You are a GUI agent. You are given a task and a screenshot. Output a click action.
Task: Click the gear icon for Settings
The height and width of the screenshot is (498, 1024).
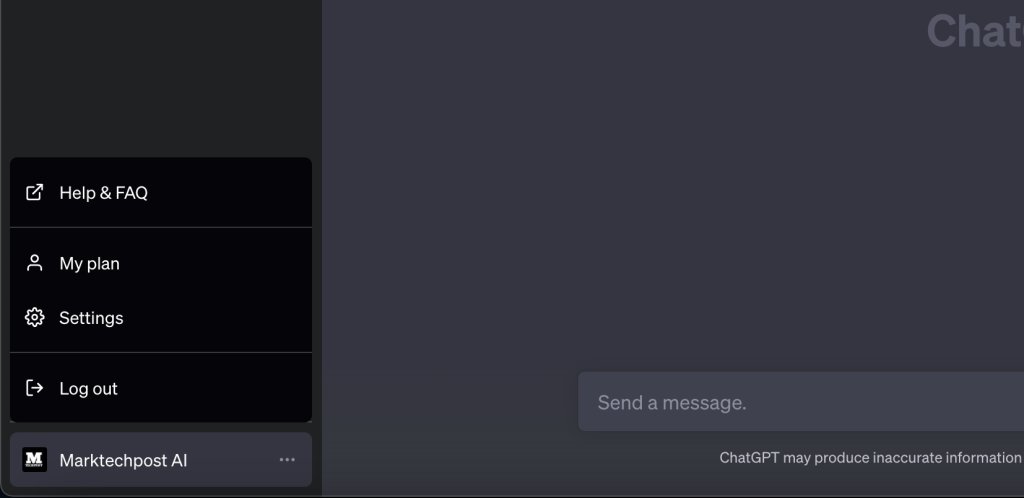coord(34,318)
